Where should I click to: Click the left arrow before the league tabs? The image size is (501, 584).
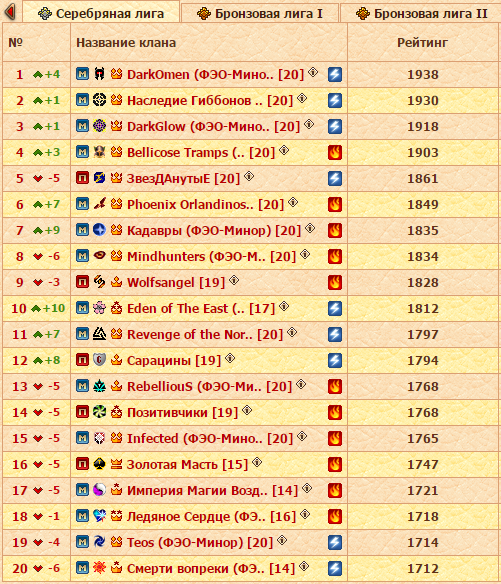coord(10,12)
